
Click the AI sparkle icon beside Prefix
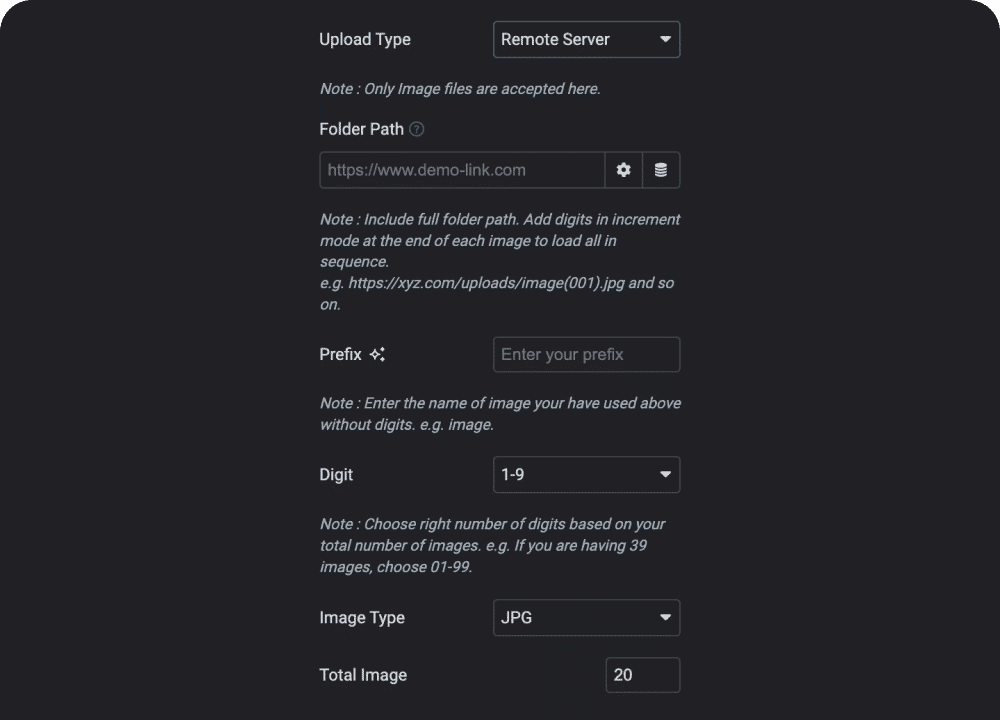(377, 354)
